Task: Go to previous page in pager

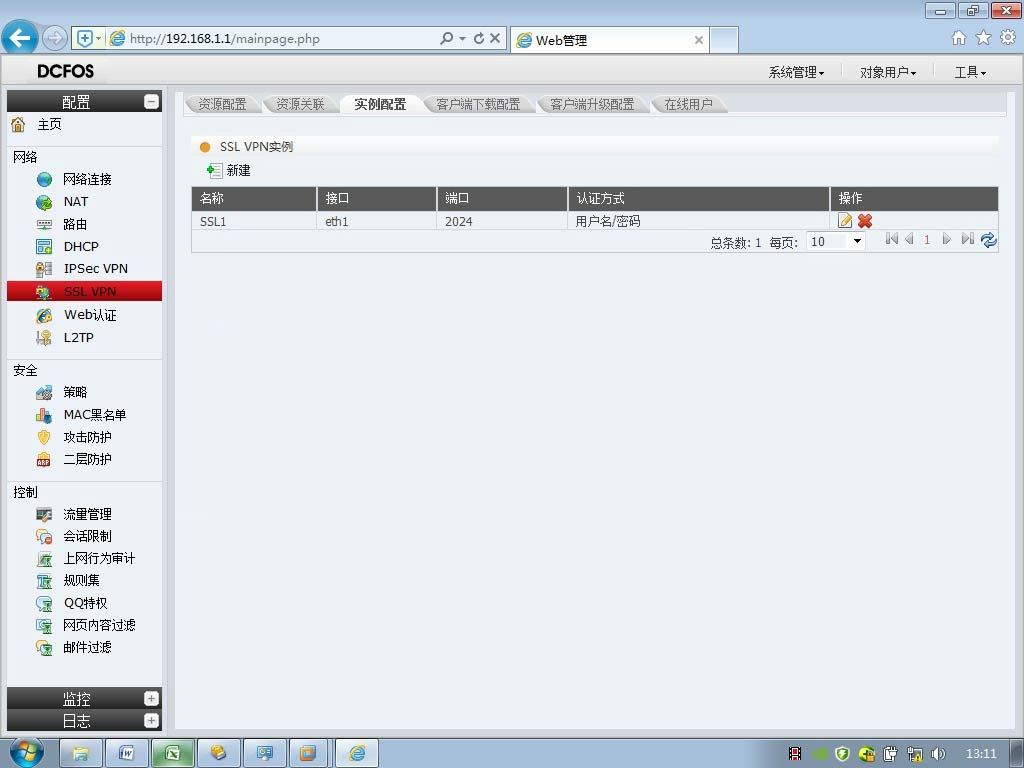Action: click(909, 239)
